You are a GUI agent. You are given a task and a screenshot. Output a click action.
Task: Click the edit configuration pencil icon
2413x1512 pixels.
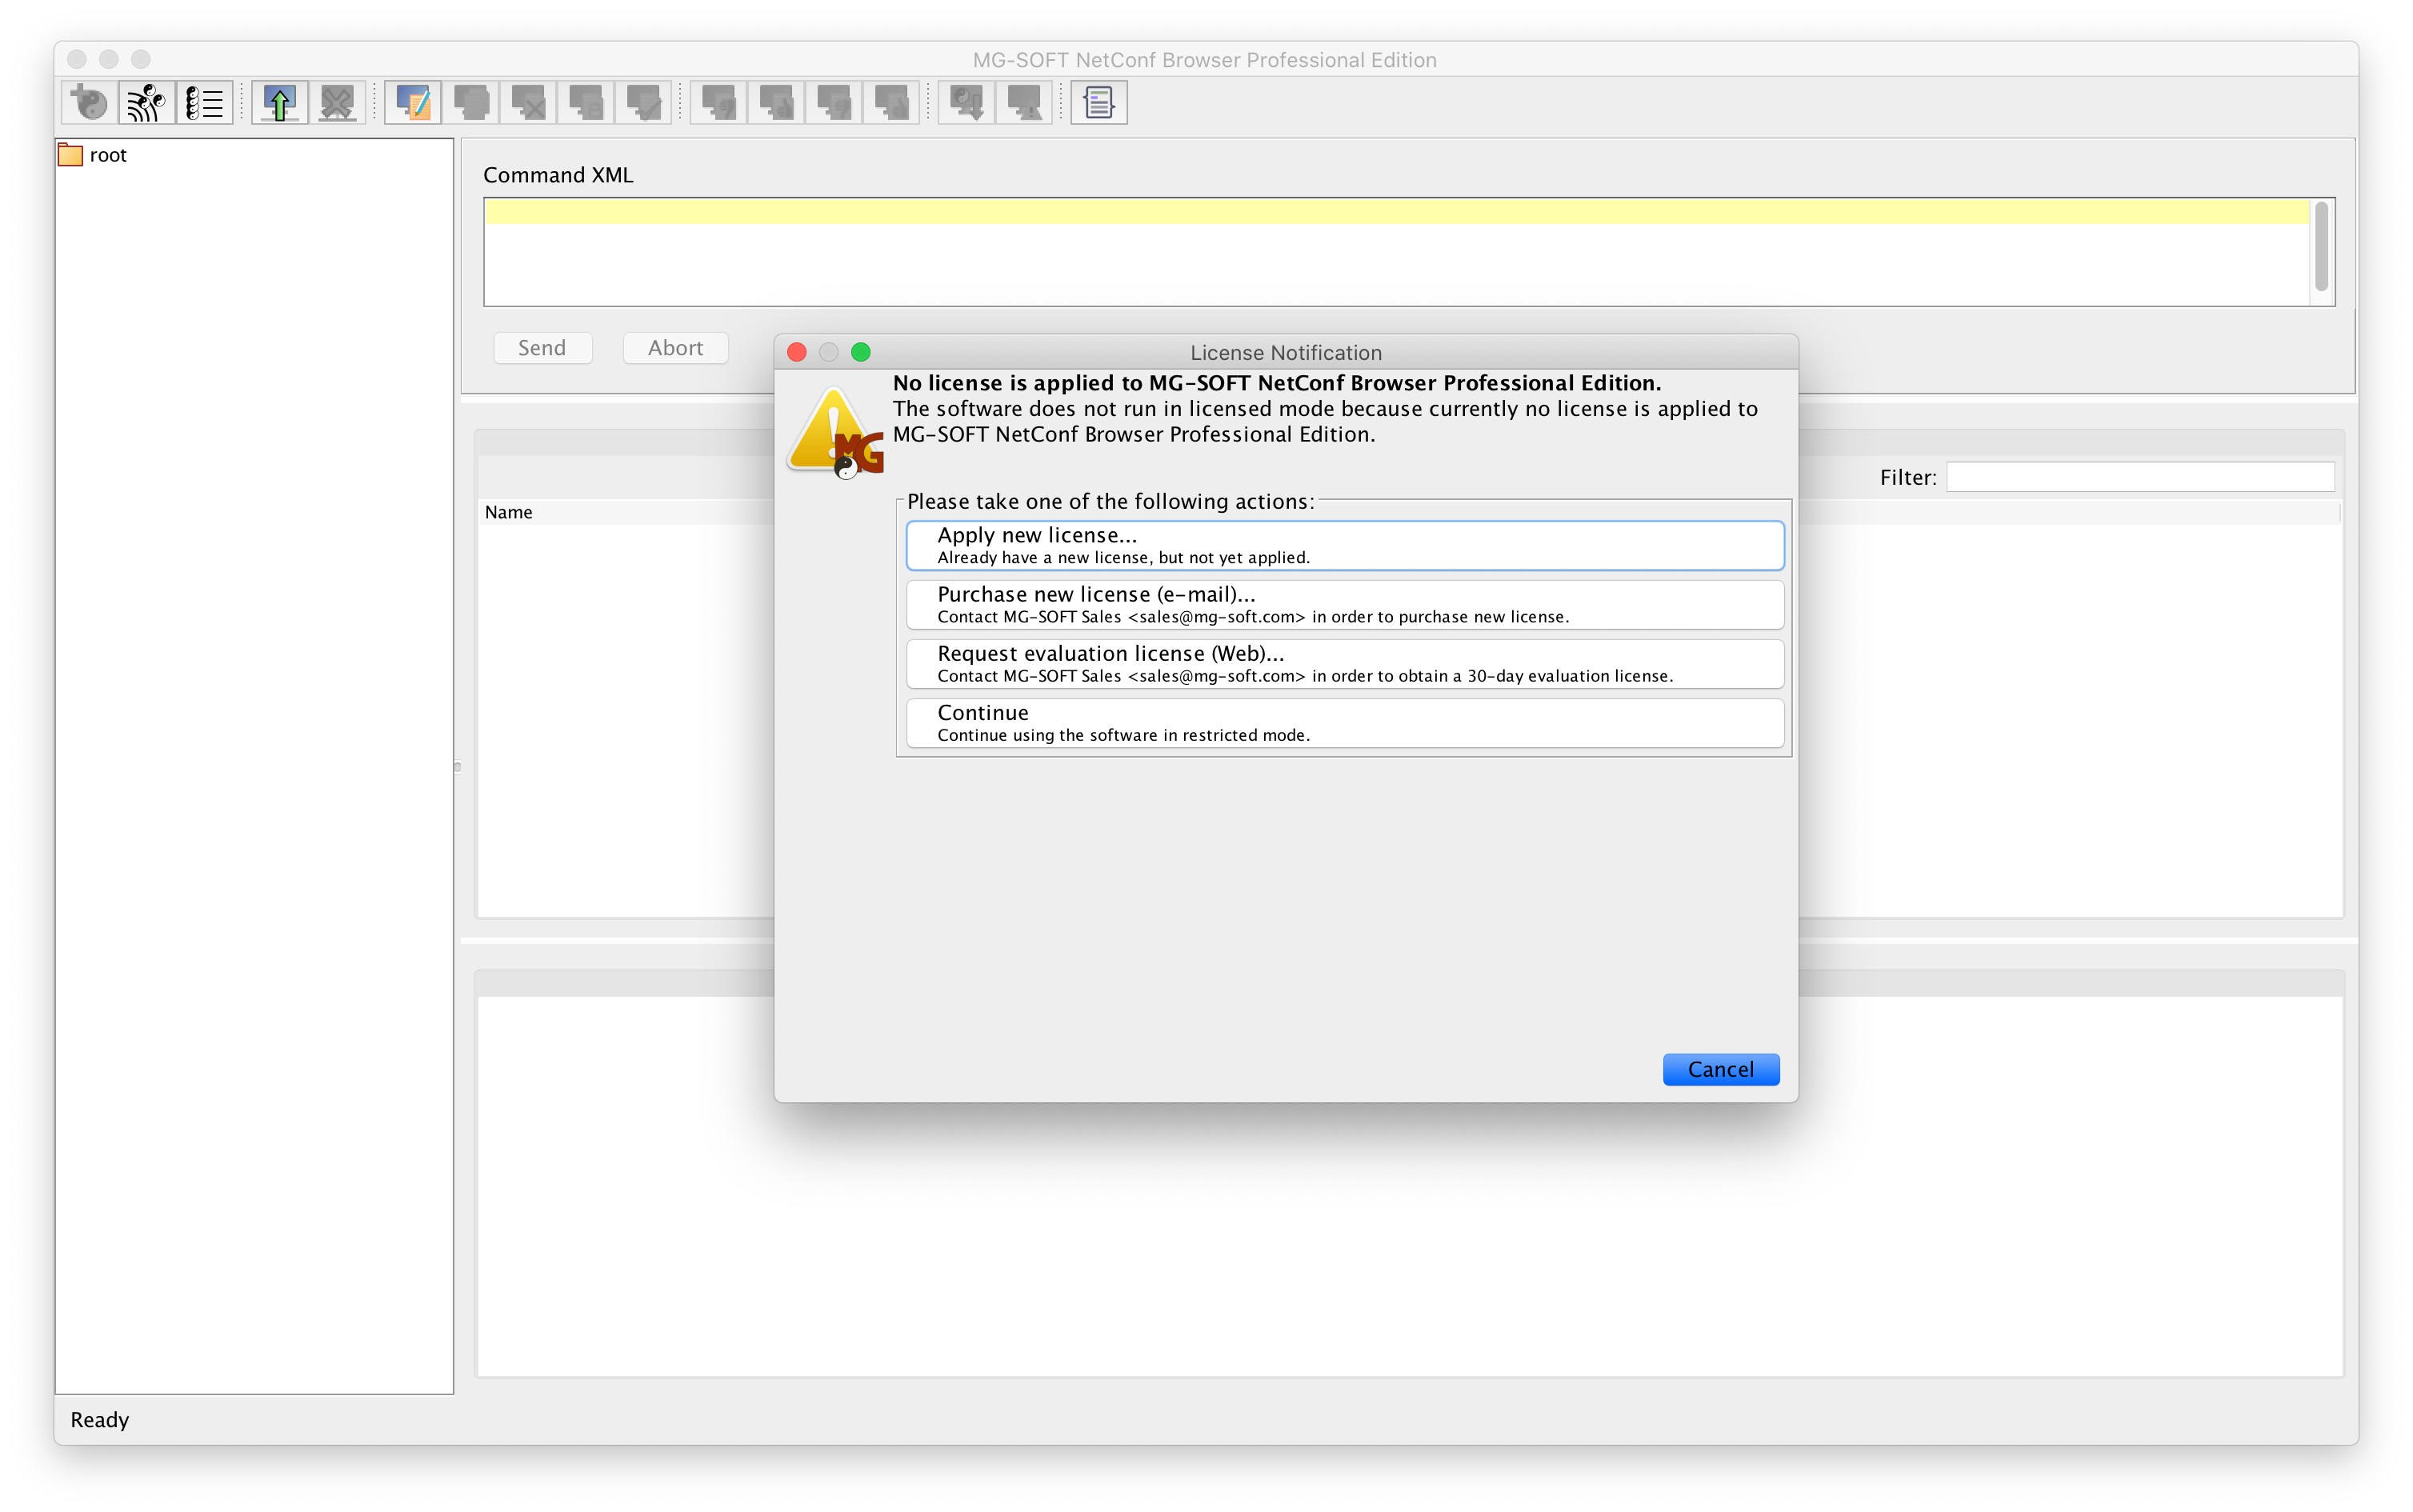(x=413, y=102)
